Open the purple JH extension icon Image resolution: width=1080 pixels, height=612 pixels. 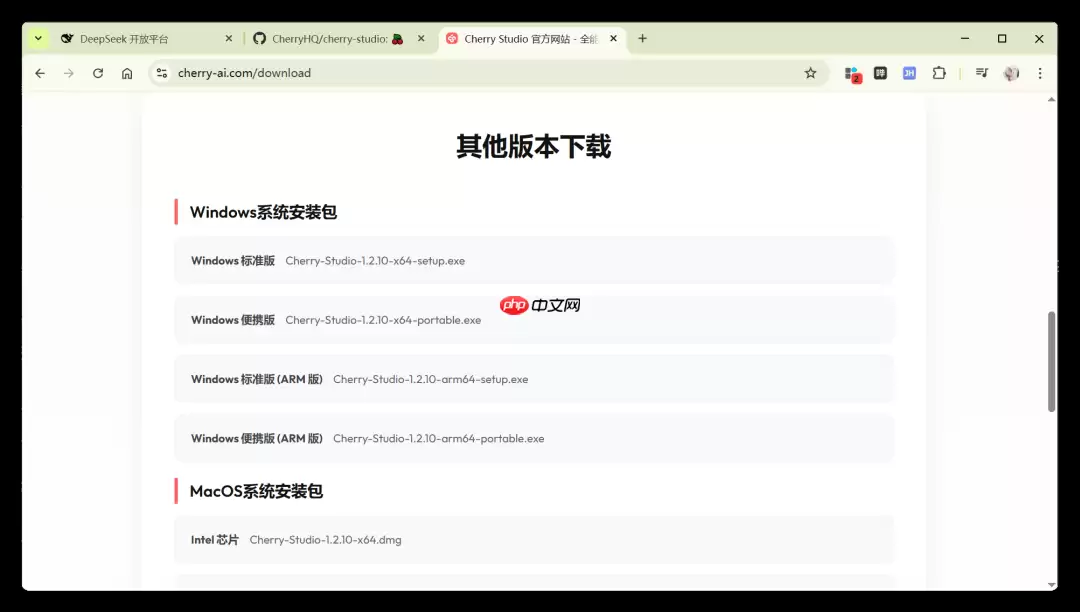tap(908, 72)
